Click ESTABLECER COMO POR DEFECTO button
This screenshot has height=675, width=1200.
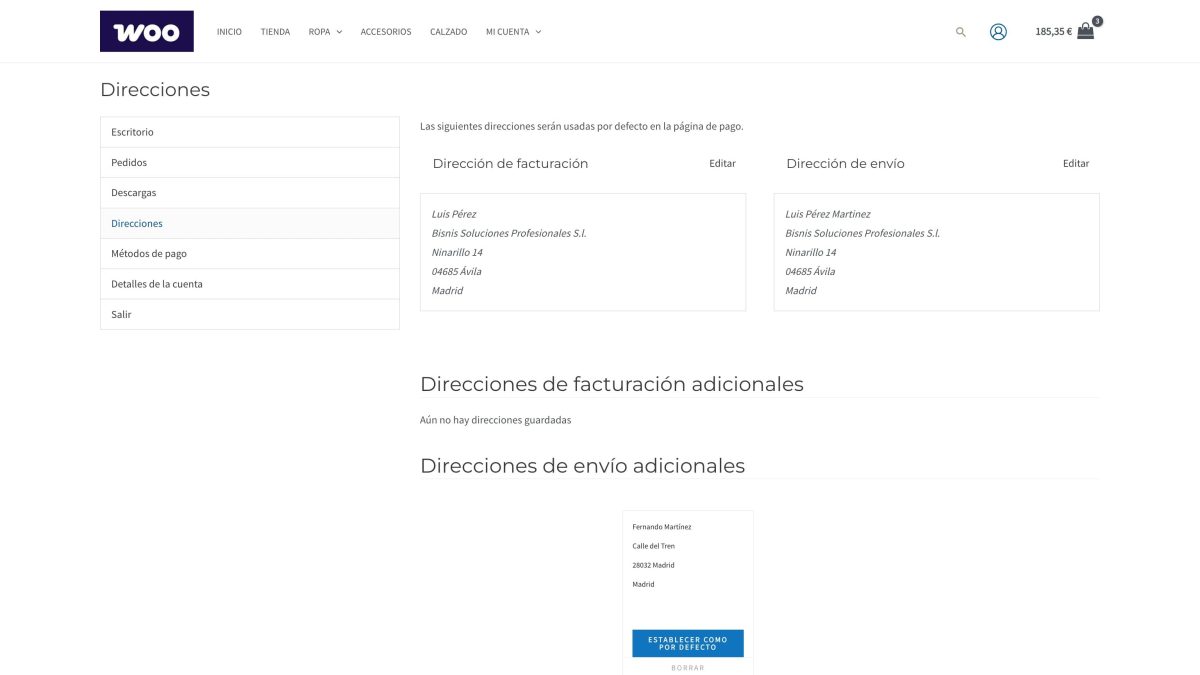(x=687, y=643)
